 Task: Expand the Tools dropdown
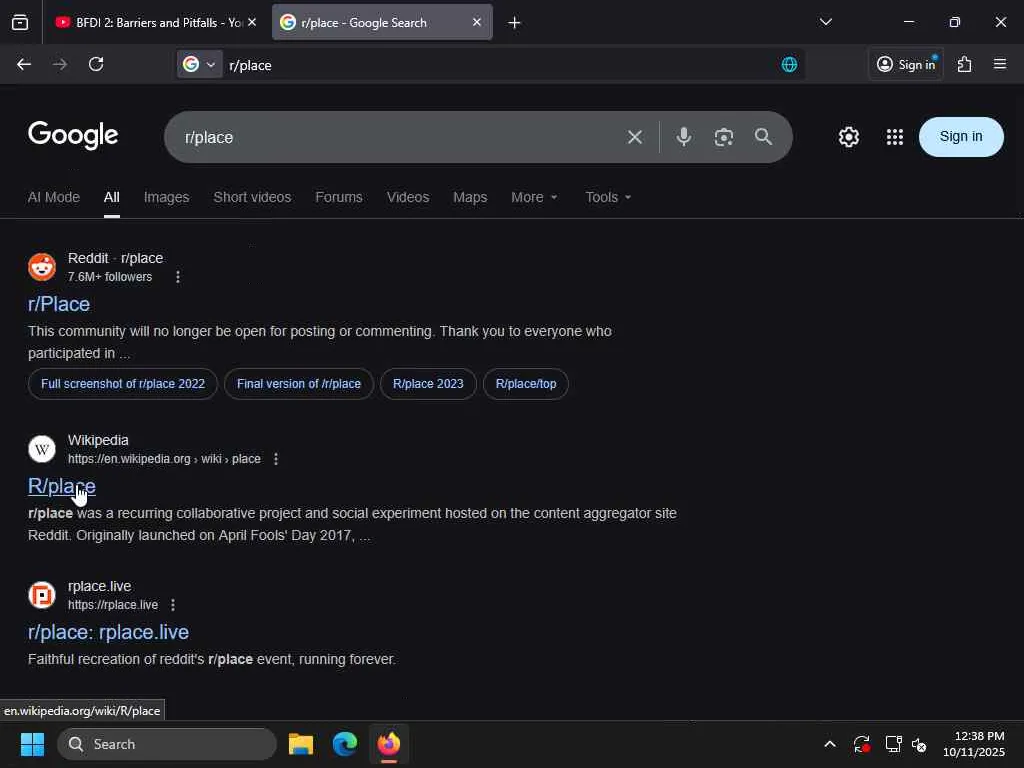click(x=608, y=197)
